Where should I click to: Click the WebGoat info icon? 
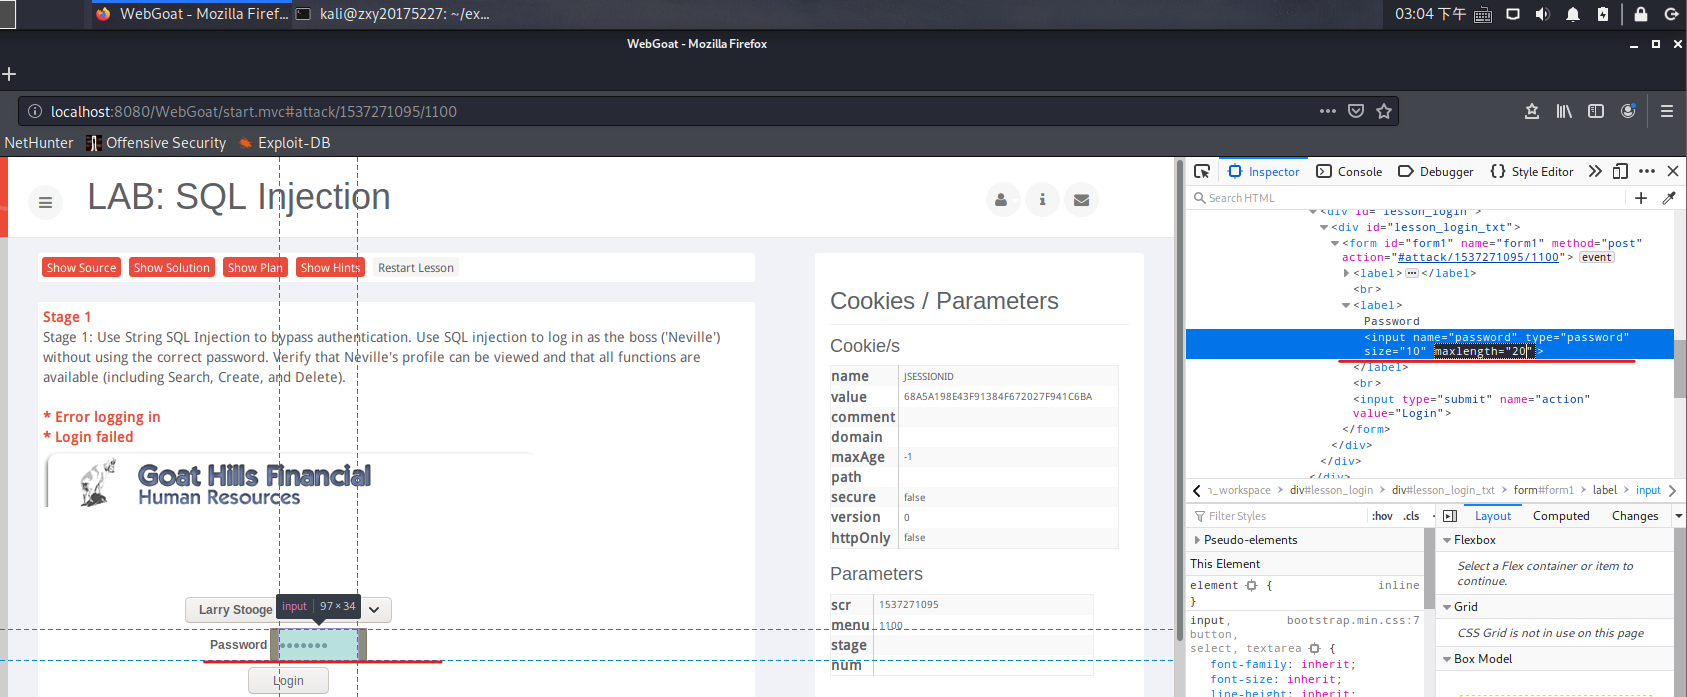pyautogui.click(x=1042, y=200)
